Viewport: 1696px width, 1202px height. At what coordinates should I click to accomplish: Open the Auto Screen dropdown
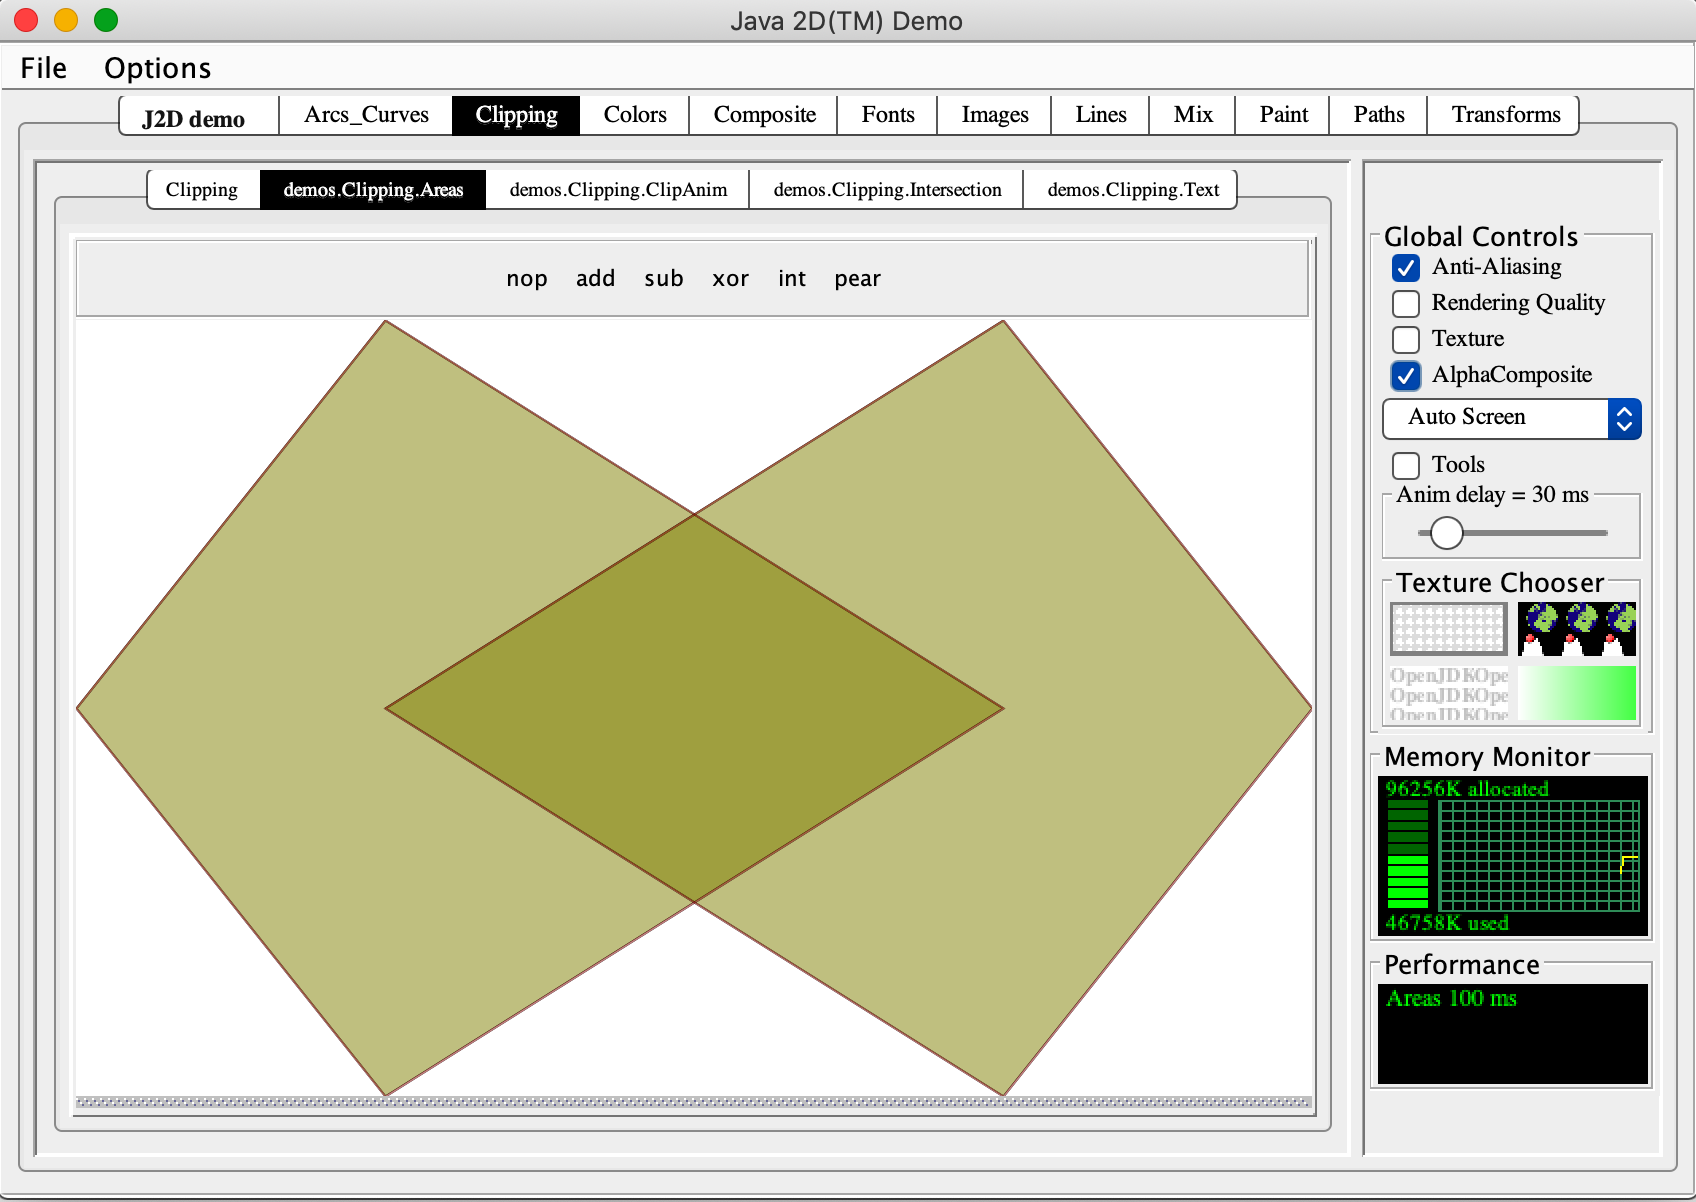coord(1511,418)
